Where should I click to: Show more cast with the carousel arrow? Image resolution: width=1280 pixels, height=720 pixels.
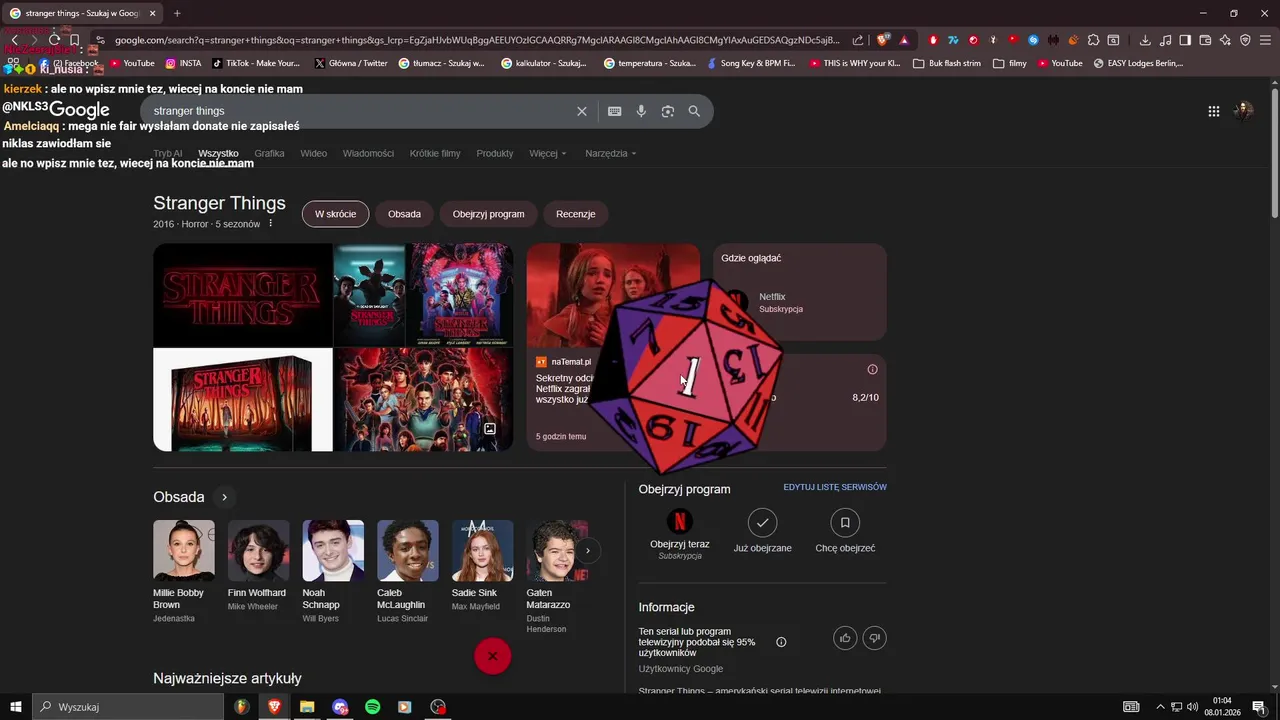click(588, 550)
